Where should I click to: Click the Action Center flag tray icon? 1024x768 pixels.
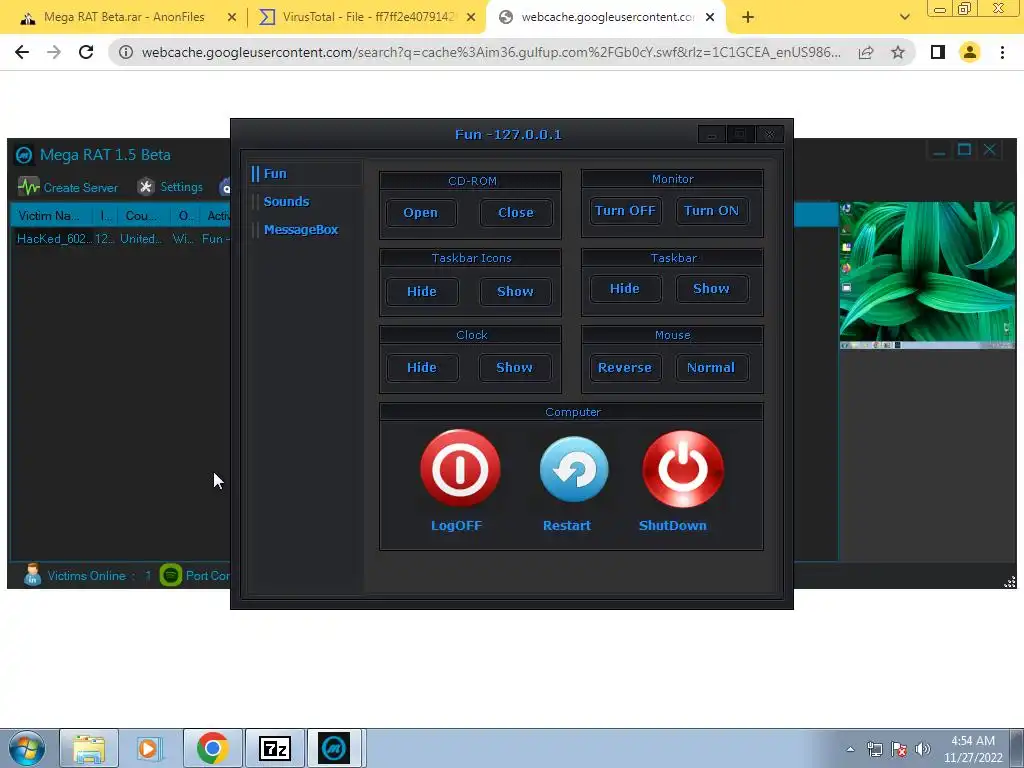pos(899,749)
